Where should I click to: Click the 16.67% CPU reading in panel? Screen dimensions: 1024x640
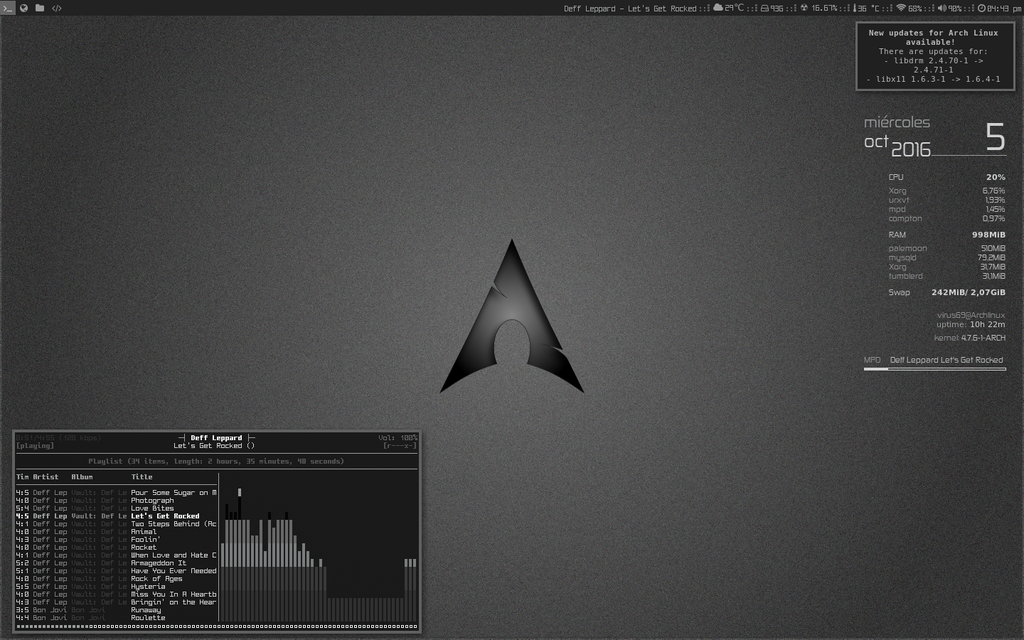[x=824, y=8]
